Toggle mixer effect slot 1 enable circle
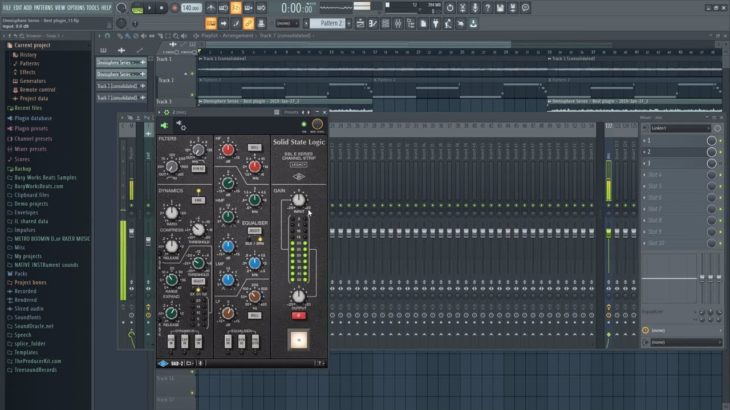 pyautogui.click(x=711, y=141)
